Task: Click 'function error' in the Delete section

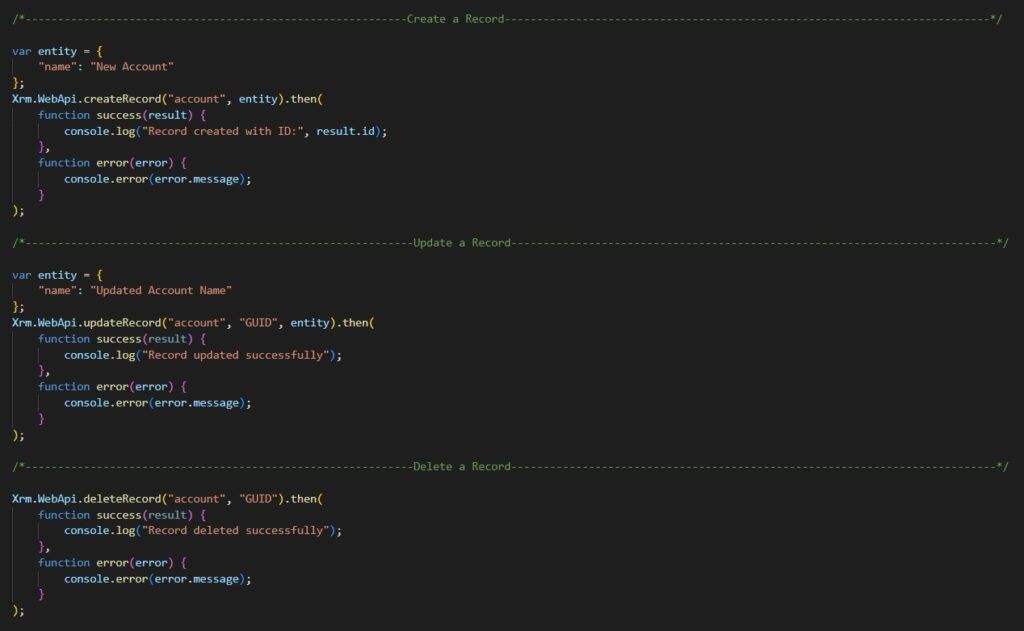Action: pos(83,562)
